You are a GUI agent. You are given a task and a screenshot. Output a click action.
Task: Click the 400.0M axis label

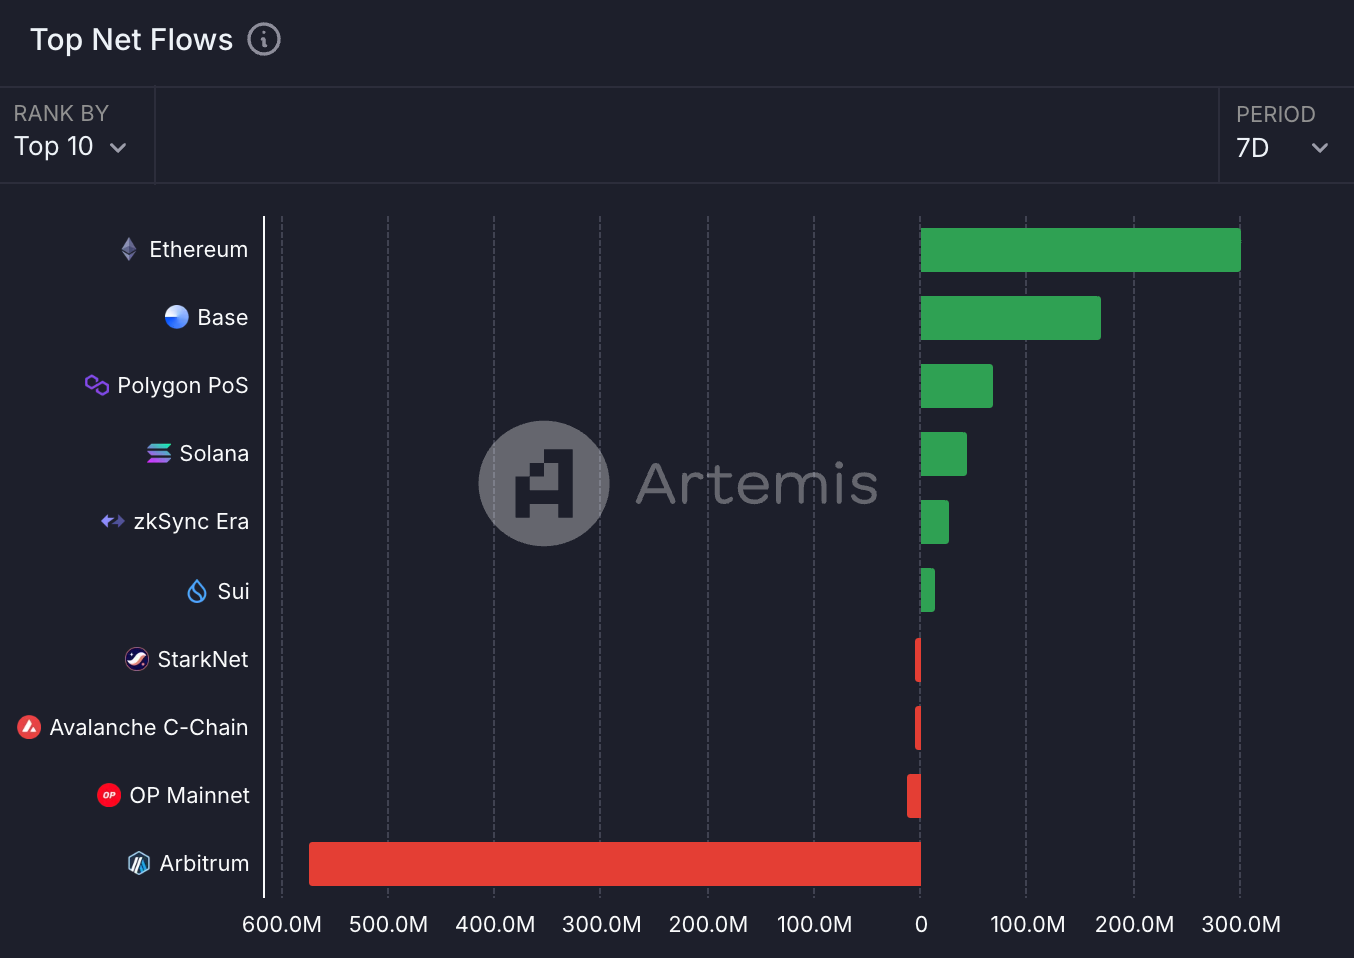point(495,924)
